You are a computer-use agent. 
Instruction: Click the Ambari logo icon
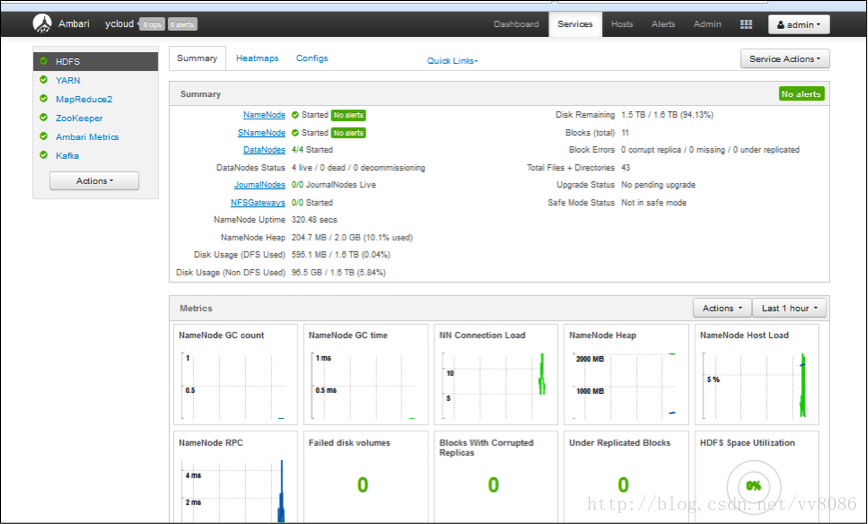(42, 24)
